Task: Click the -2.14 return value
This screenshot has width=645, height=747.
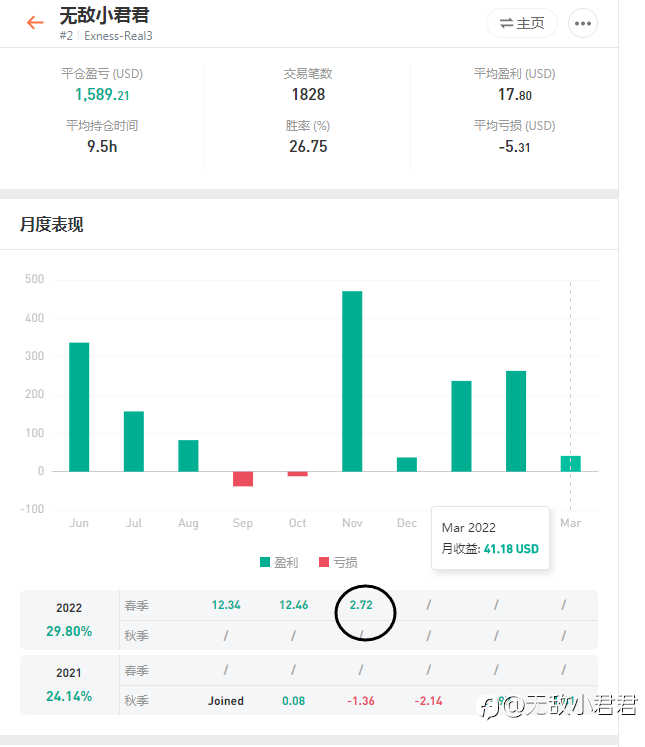Action: pos(428,701)
